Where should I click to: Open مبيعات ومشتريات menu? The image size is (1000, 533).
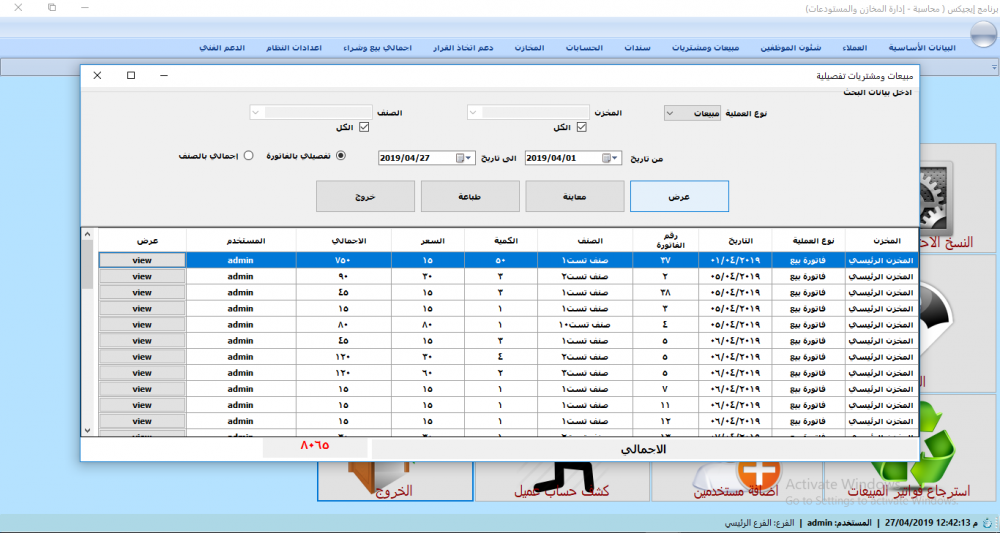click(x=705, y=48)
